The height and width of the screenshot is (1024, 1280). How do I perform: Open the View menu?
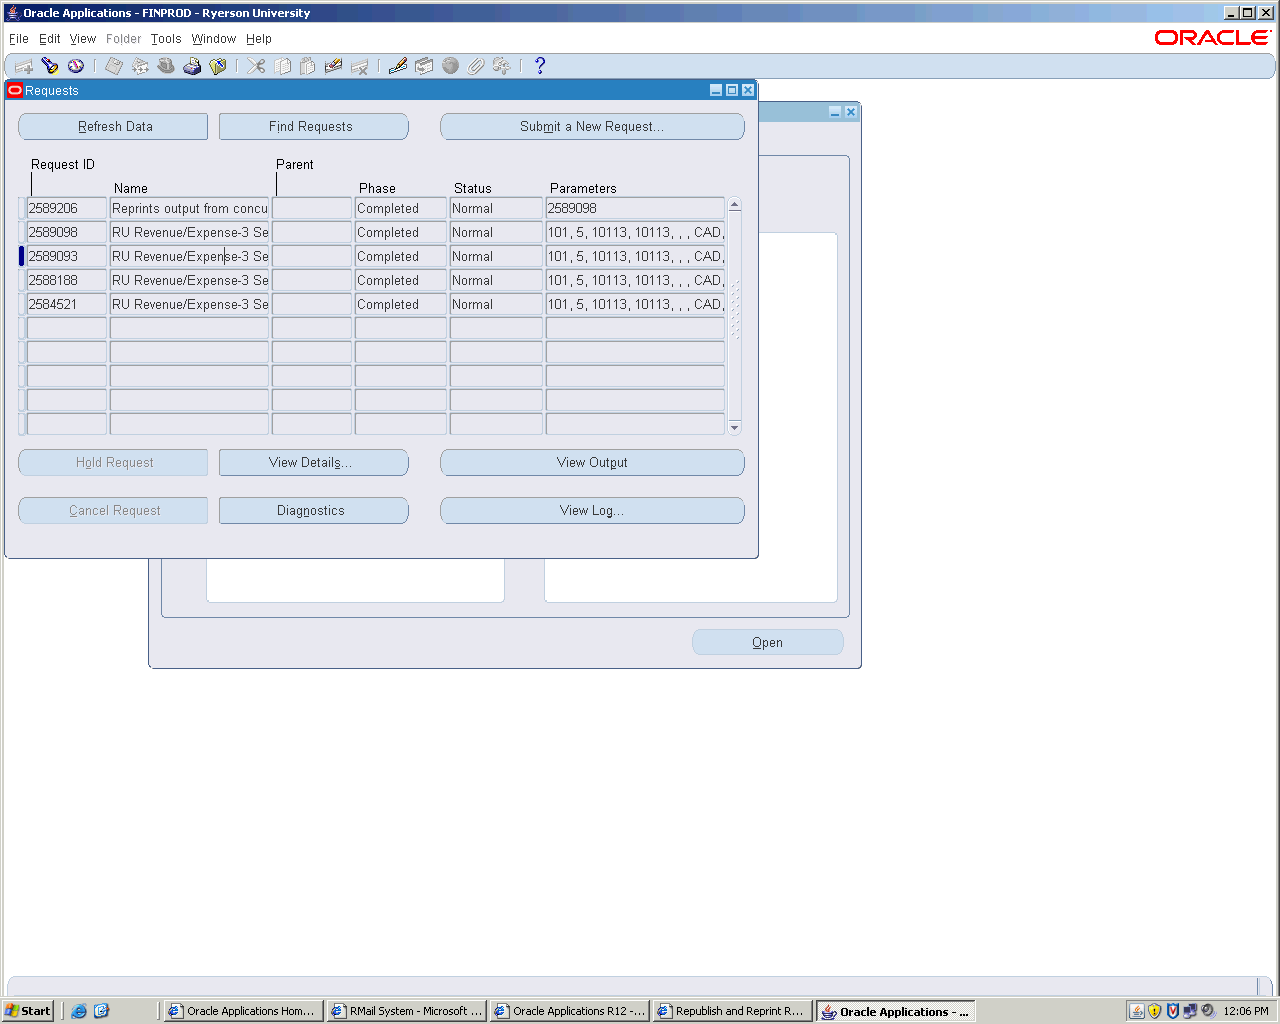tap(83, 39)
